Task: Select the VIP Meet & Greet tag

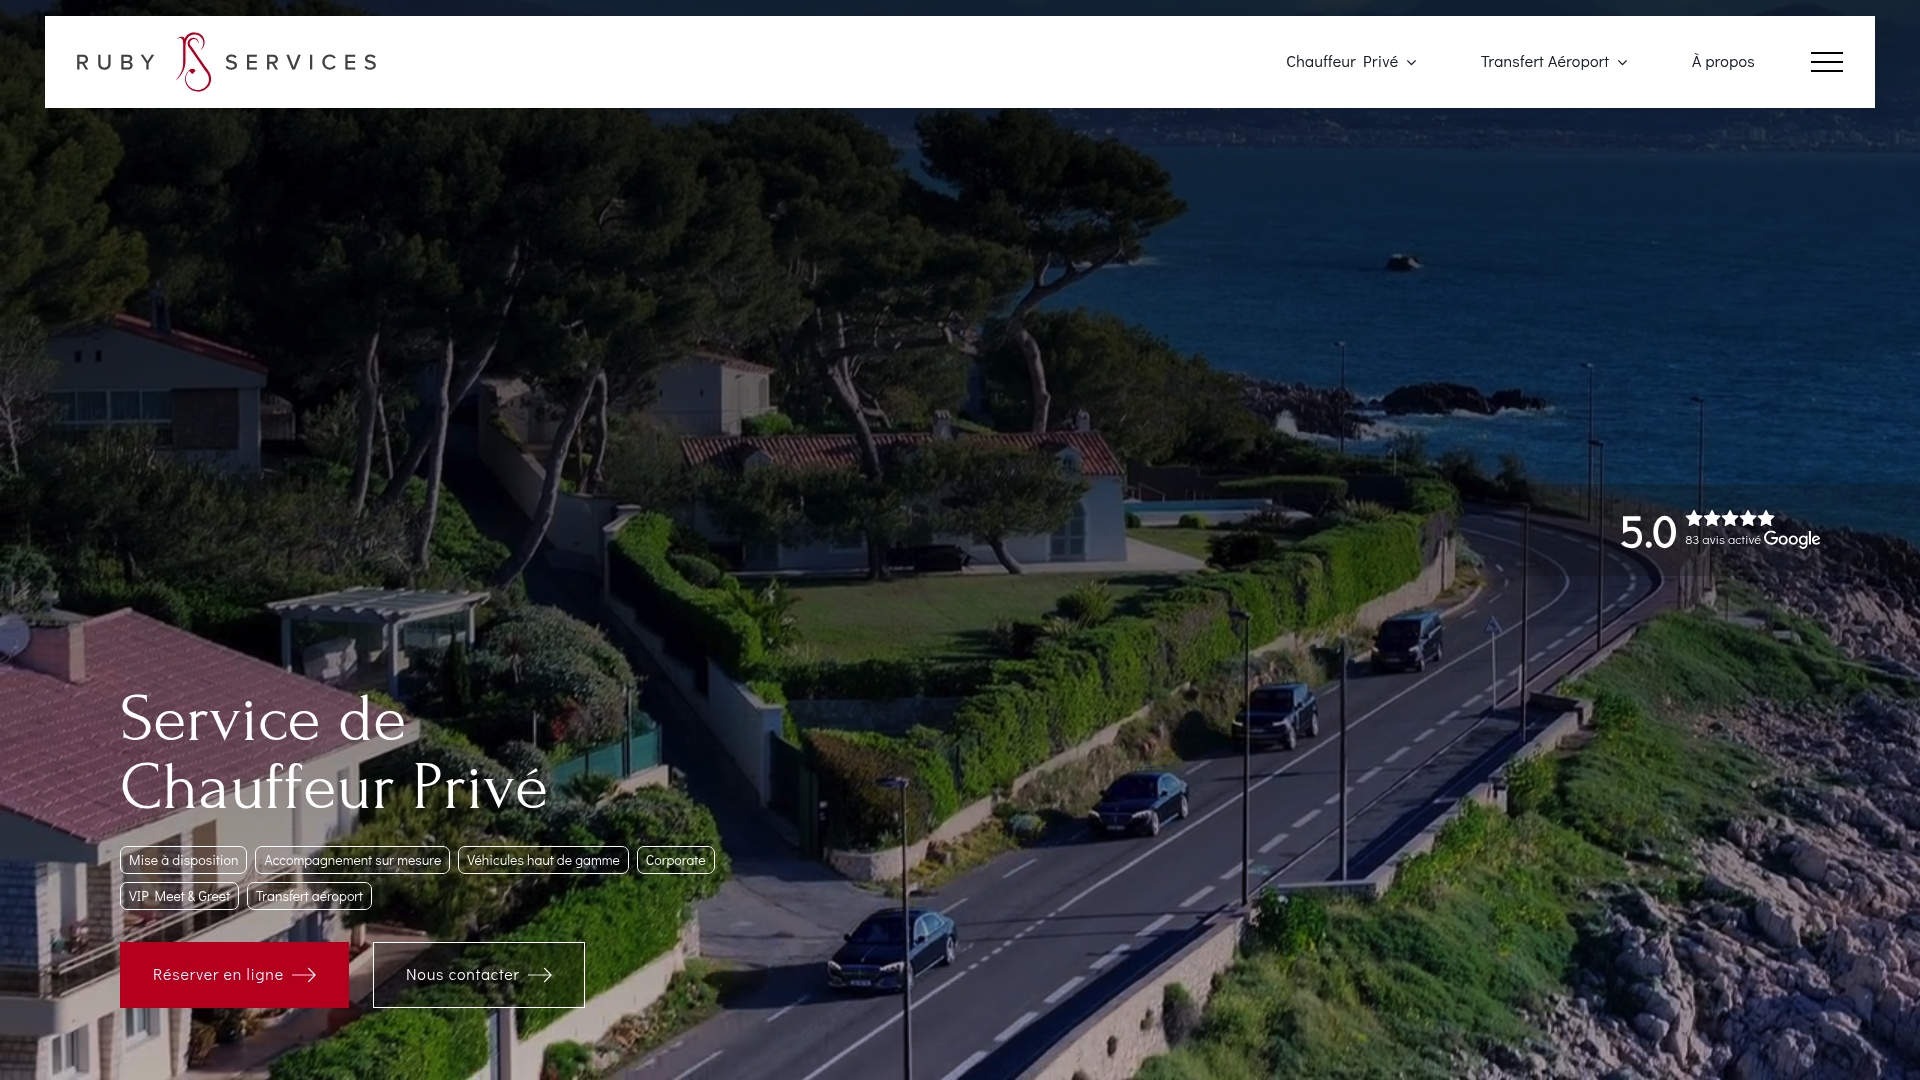Action: (179, 896)
